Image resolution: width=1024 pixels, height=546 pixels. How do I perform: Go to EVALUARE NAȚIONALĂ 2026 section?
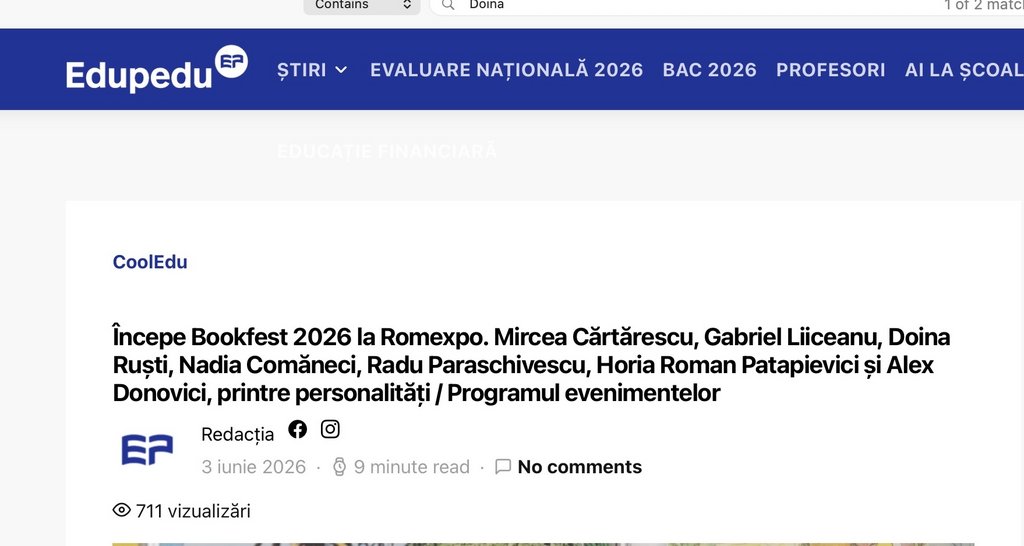pyautogui.click(x=507, y=70)
